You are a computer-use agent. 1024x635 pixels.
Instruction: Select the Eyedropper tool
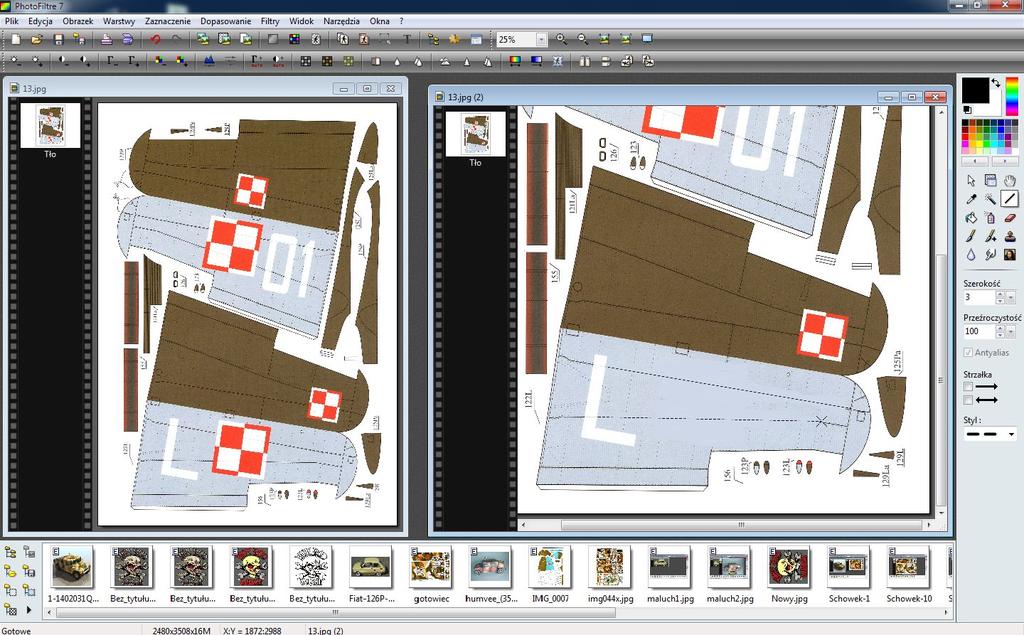pyautogui.click(x=971, y=199)
